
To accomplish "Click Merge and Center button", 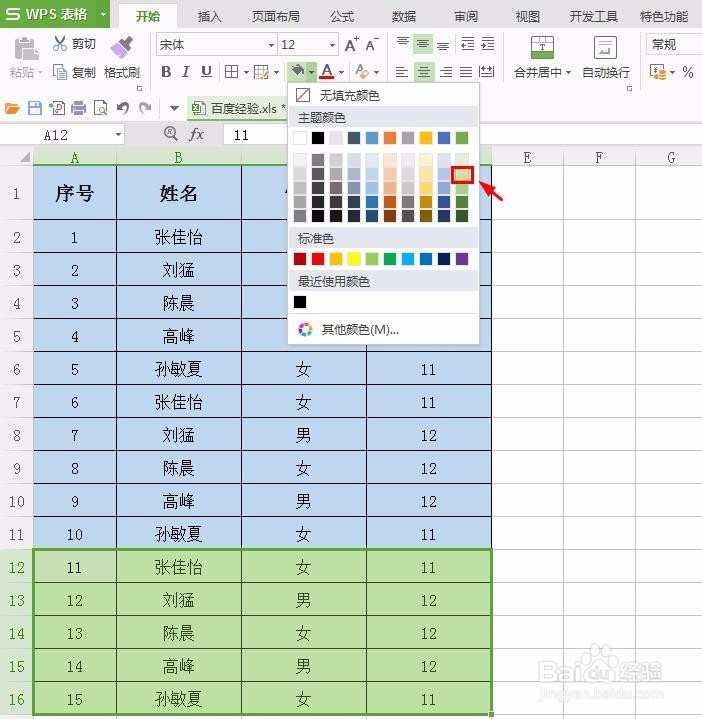I will (542, 57).
